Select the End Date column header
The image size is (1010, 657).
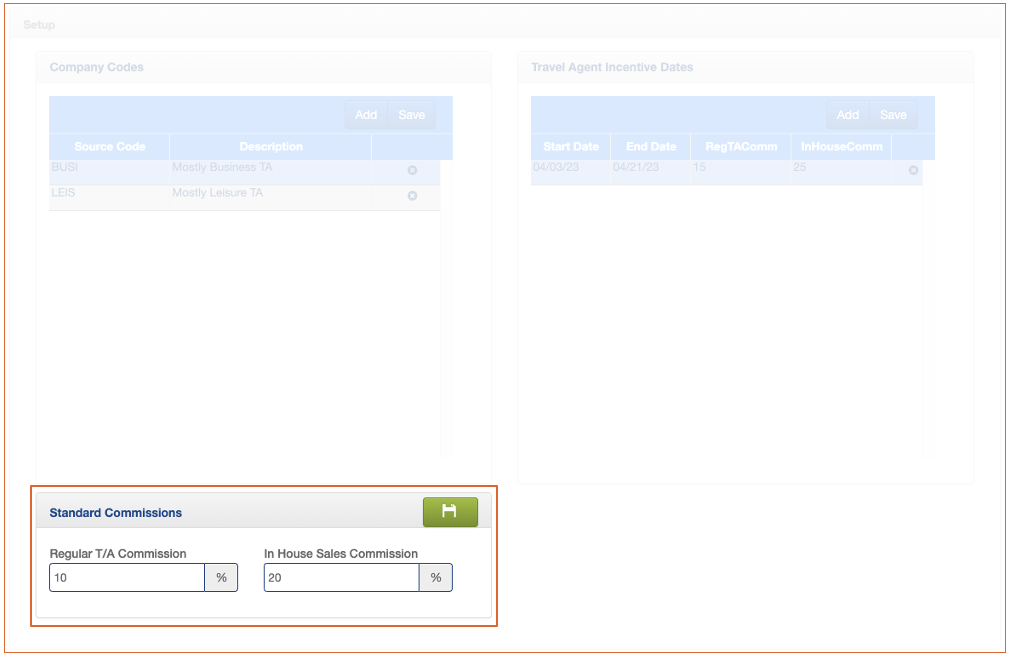(651, 147)
